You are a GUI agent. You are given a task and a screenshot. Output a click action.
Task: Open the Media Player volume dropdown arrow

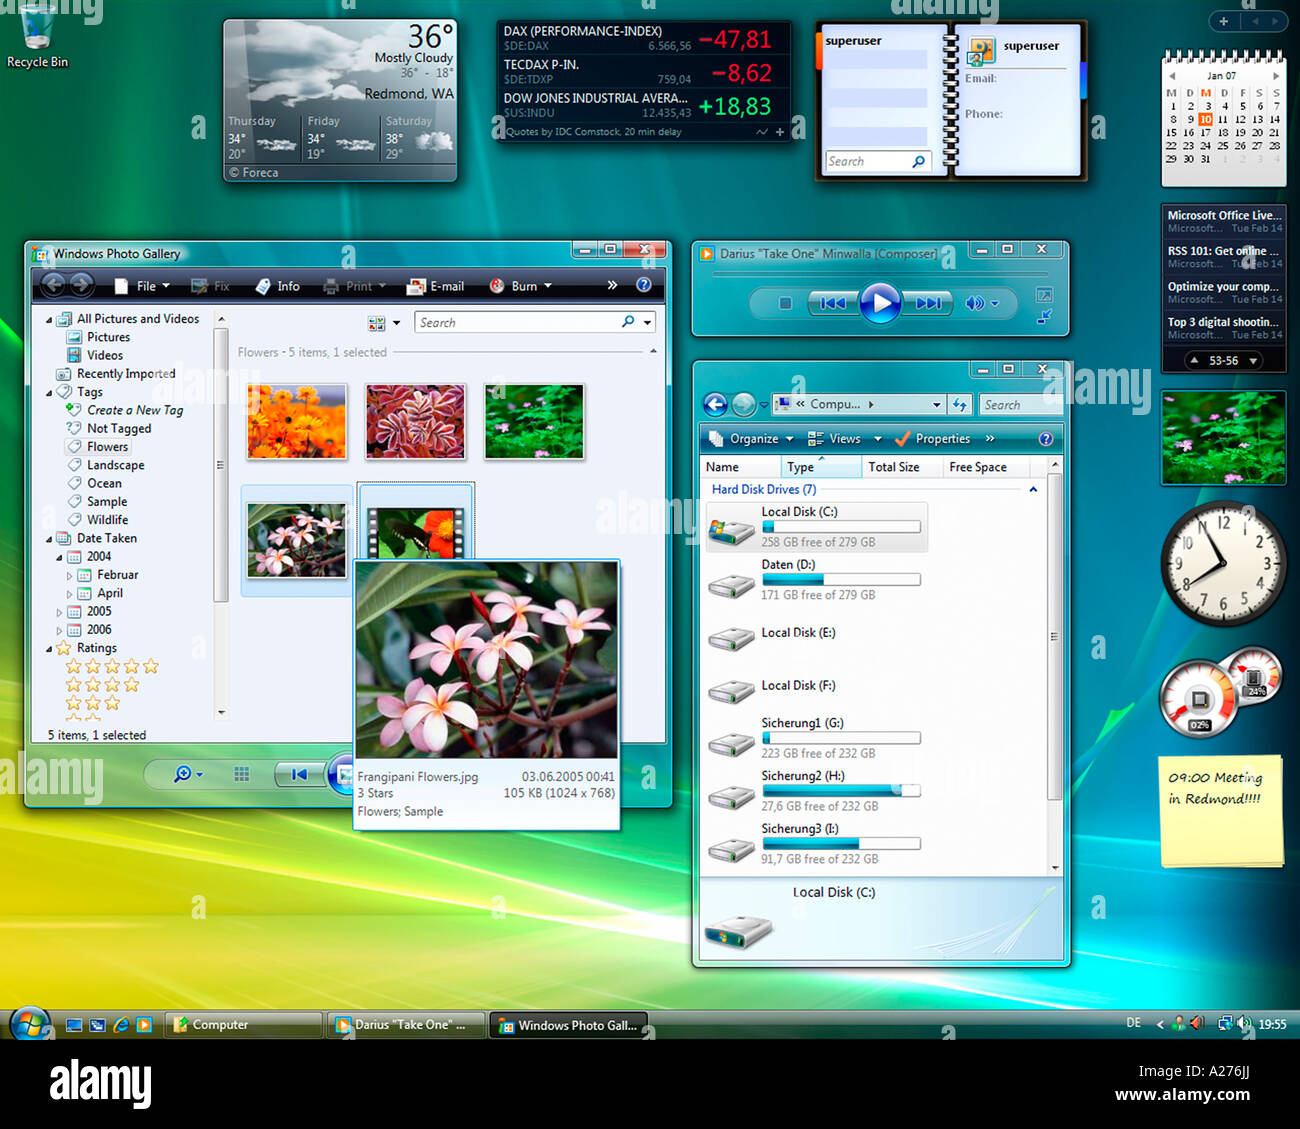pos(994,304)
